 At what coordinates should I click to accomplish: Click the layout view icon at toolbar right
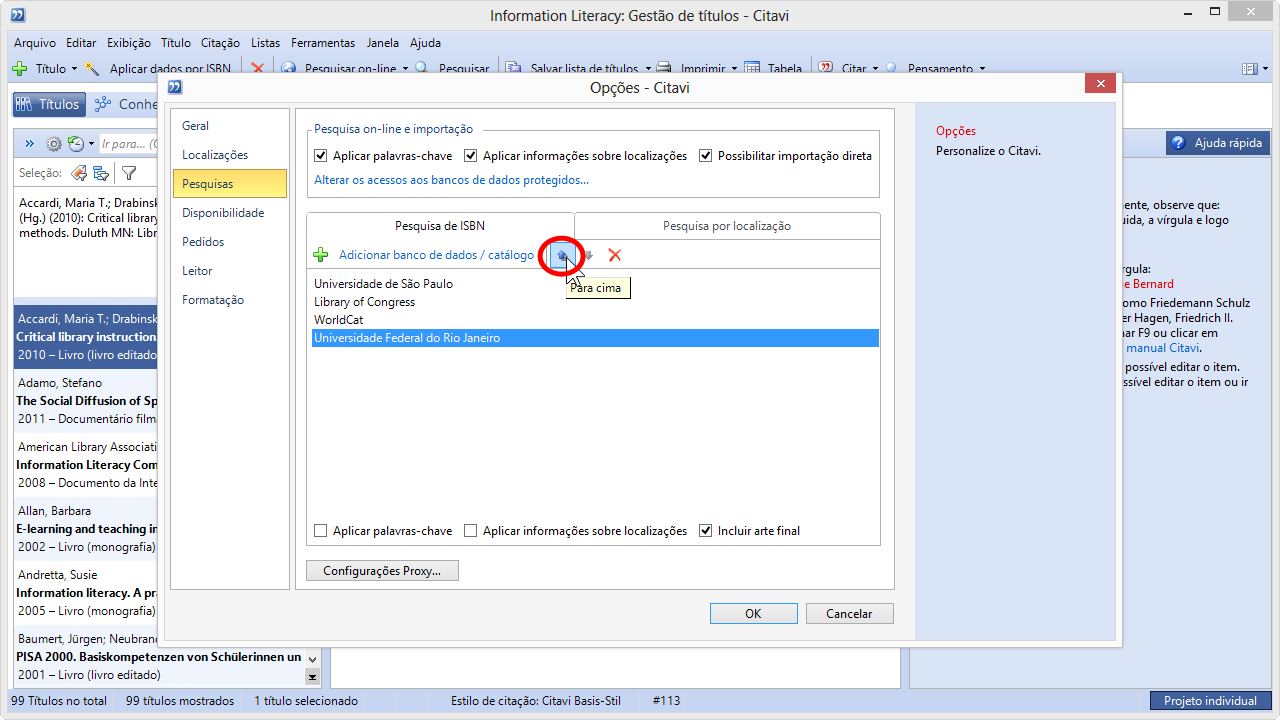point(1249,69)
